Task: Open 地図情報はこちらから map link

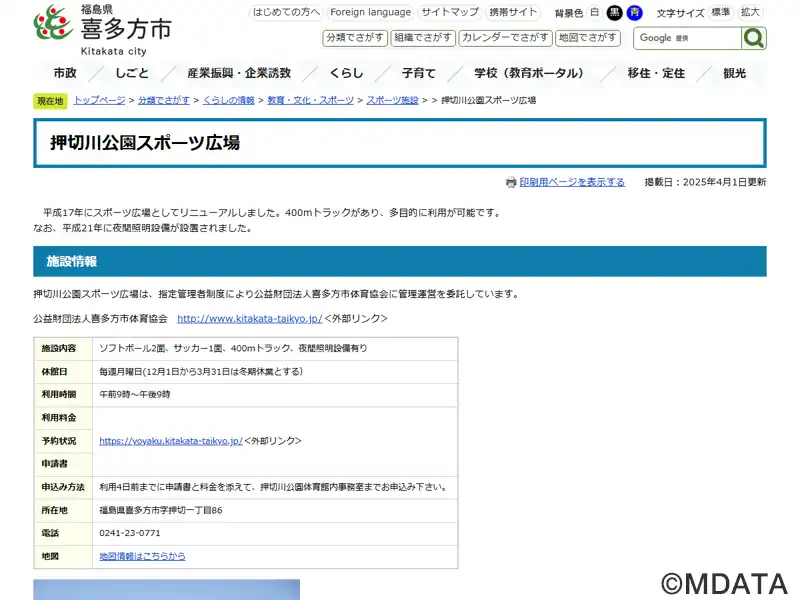Action: (142, 556)
